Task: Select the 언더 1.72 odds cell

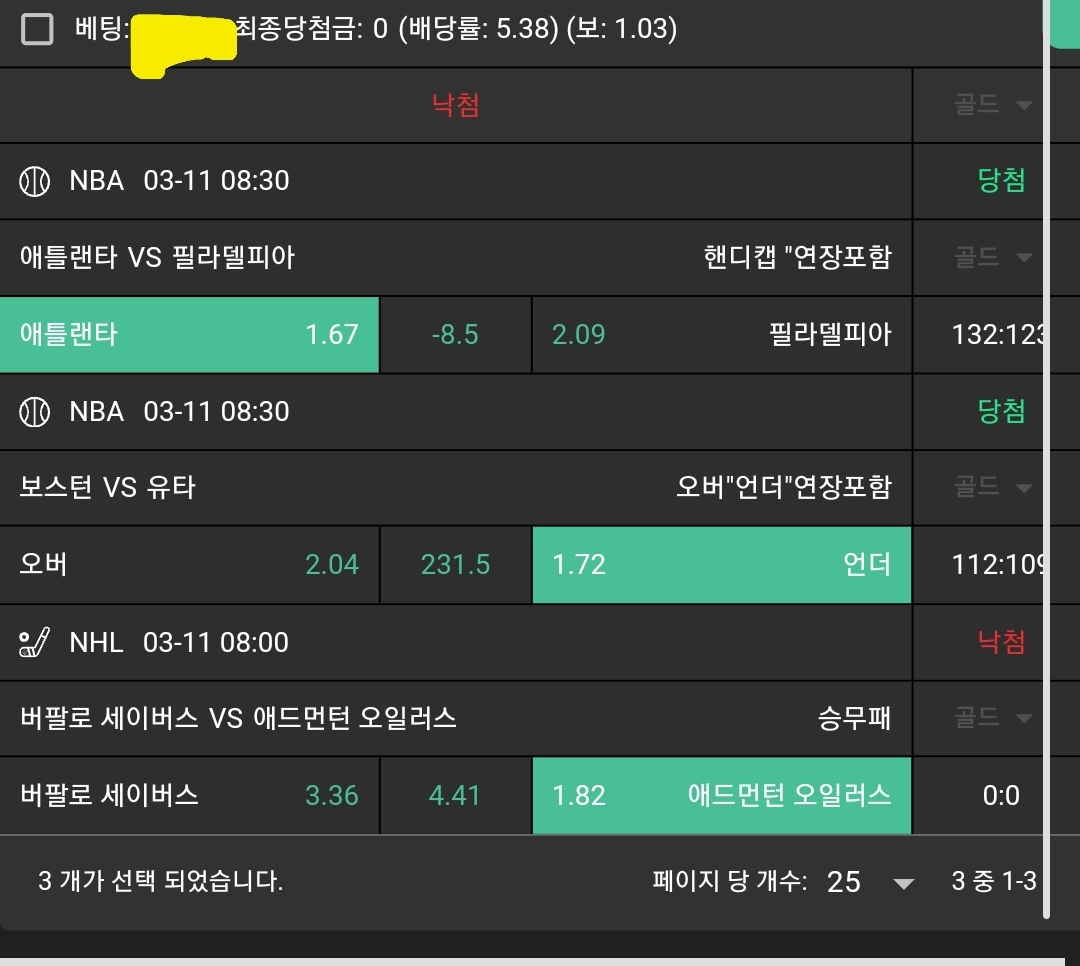Action: (x=721, y=566)
